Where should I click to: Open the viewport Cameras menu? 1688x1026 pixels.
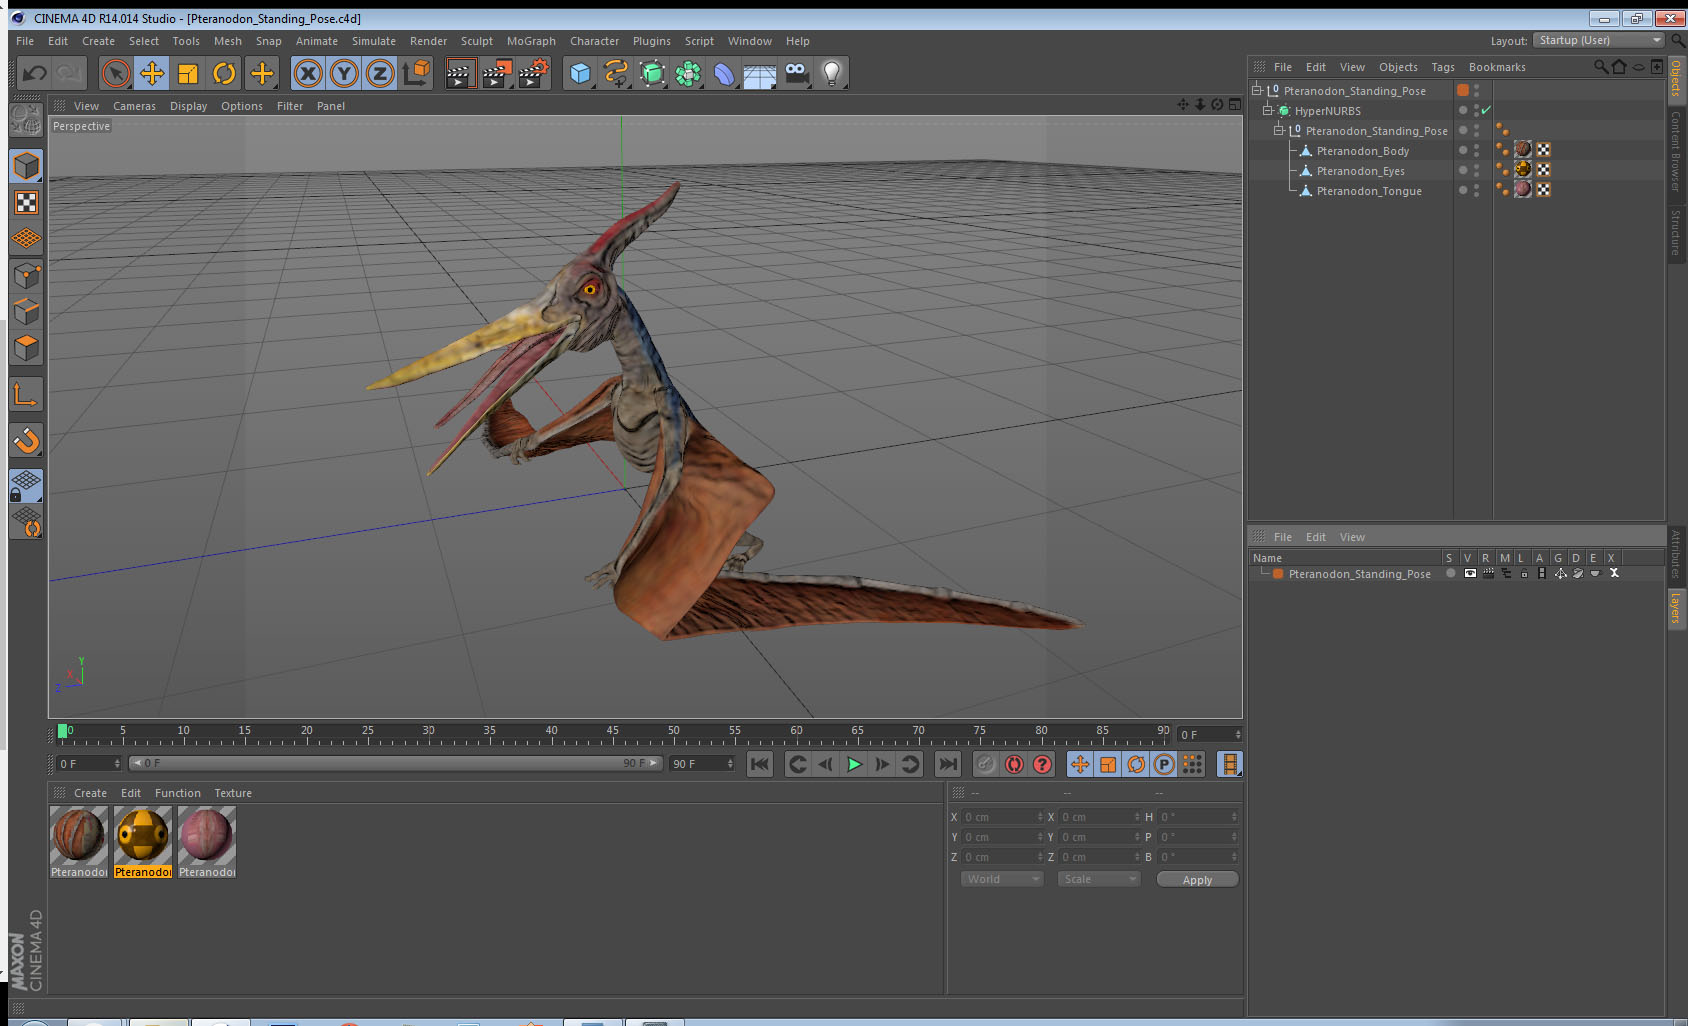point(134,106)
